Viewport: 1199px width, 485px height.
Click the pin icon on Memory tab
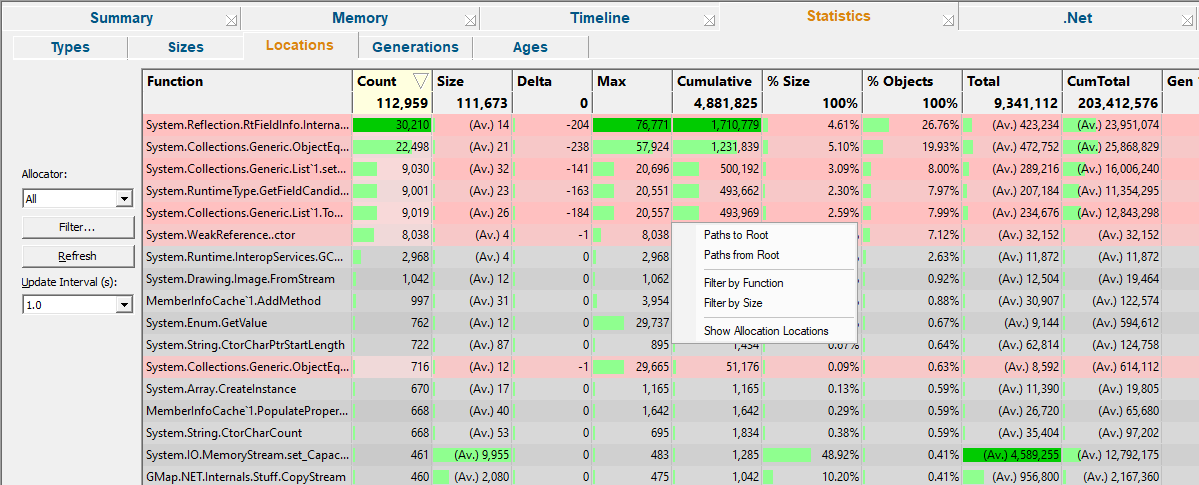[x=470, y=21]
